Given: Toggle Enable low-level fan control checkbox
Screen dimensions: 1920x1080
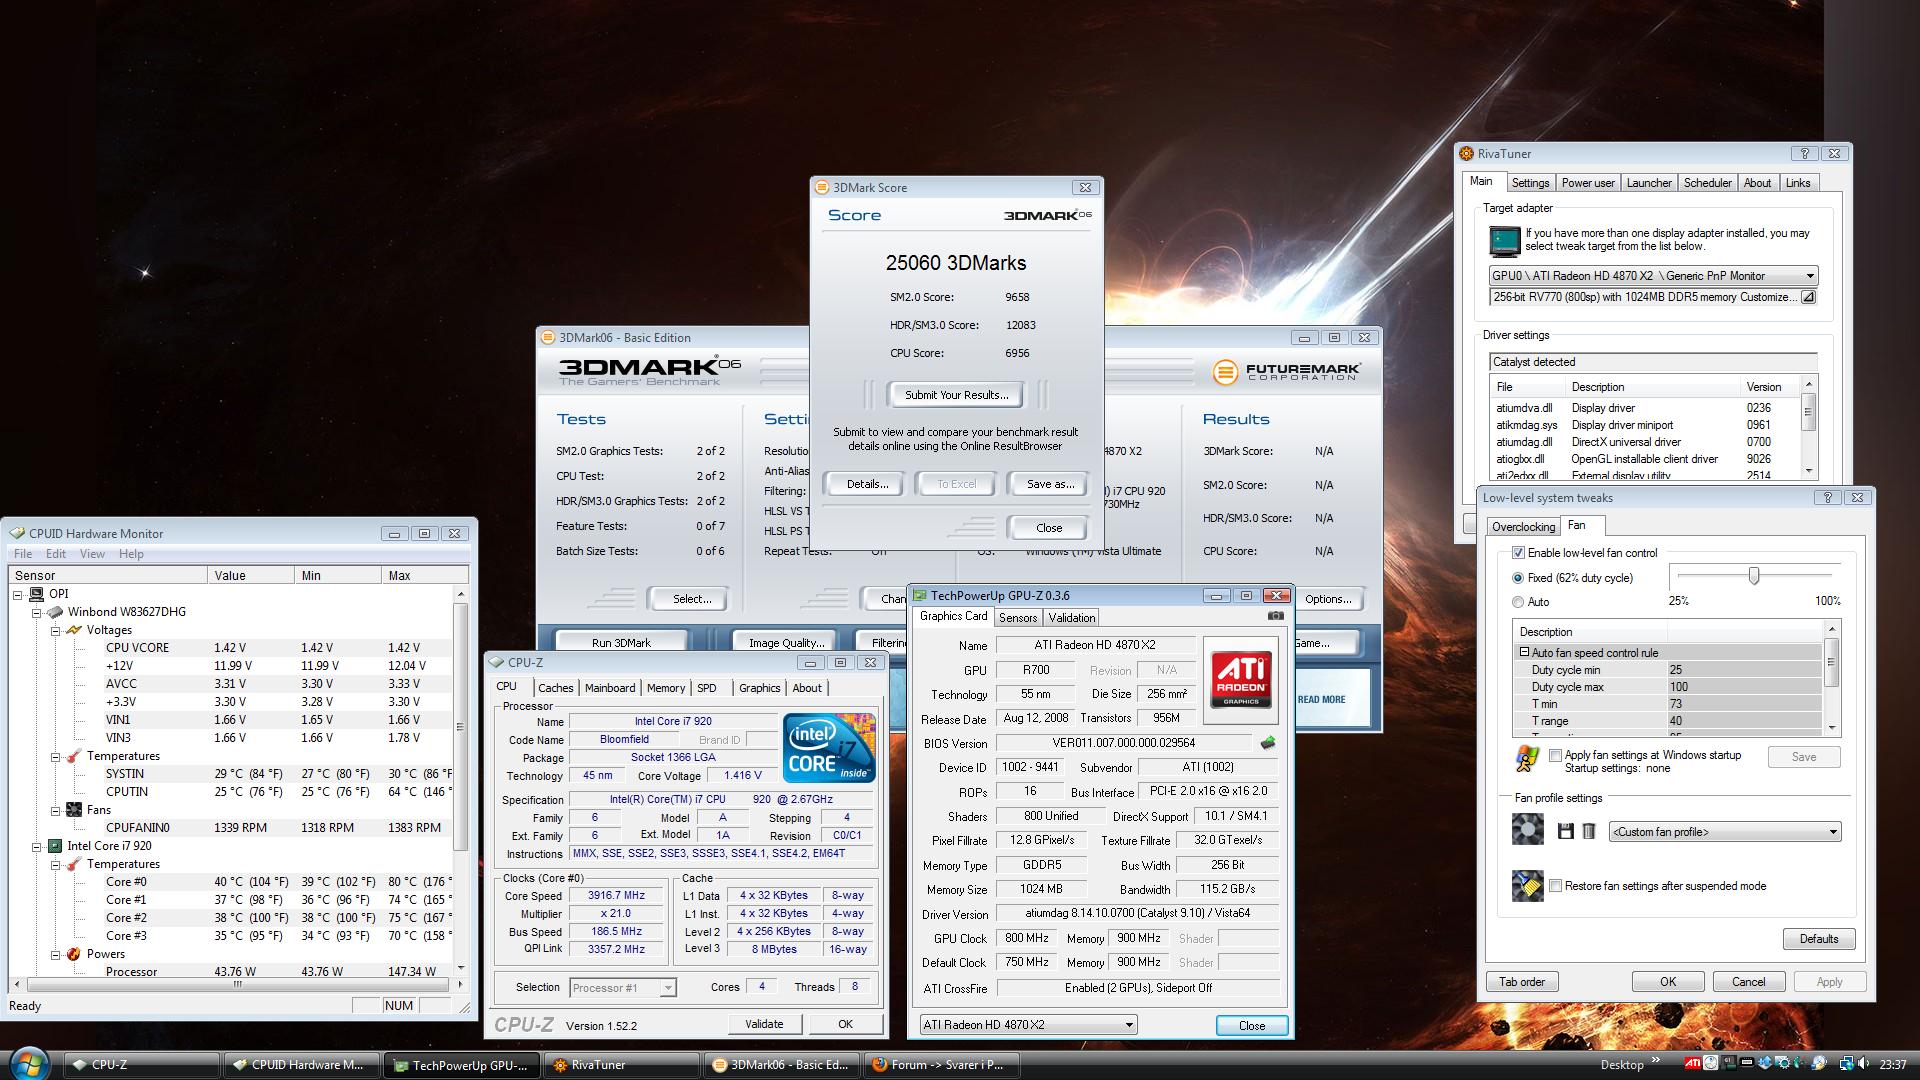Looking at the screenshot, I should pos(1518,553).
